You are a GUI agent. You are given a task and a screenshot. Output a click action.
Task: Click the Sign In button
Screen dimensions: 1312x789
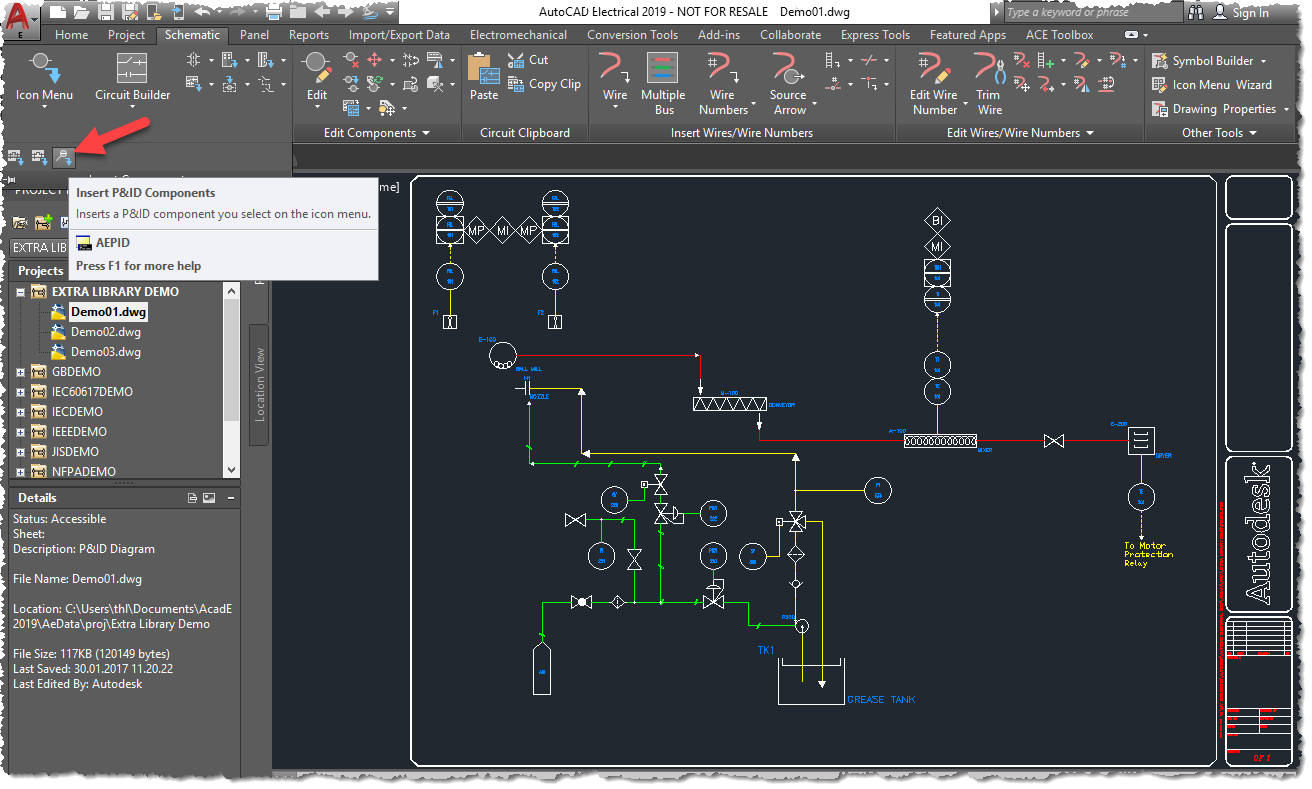click(1241, 13)
